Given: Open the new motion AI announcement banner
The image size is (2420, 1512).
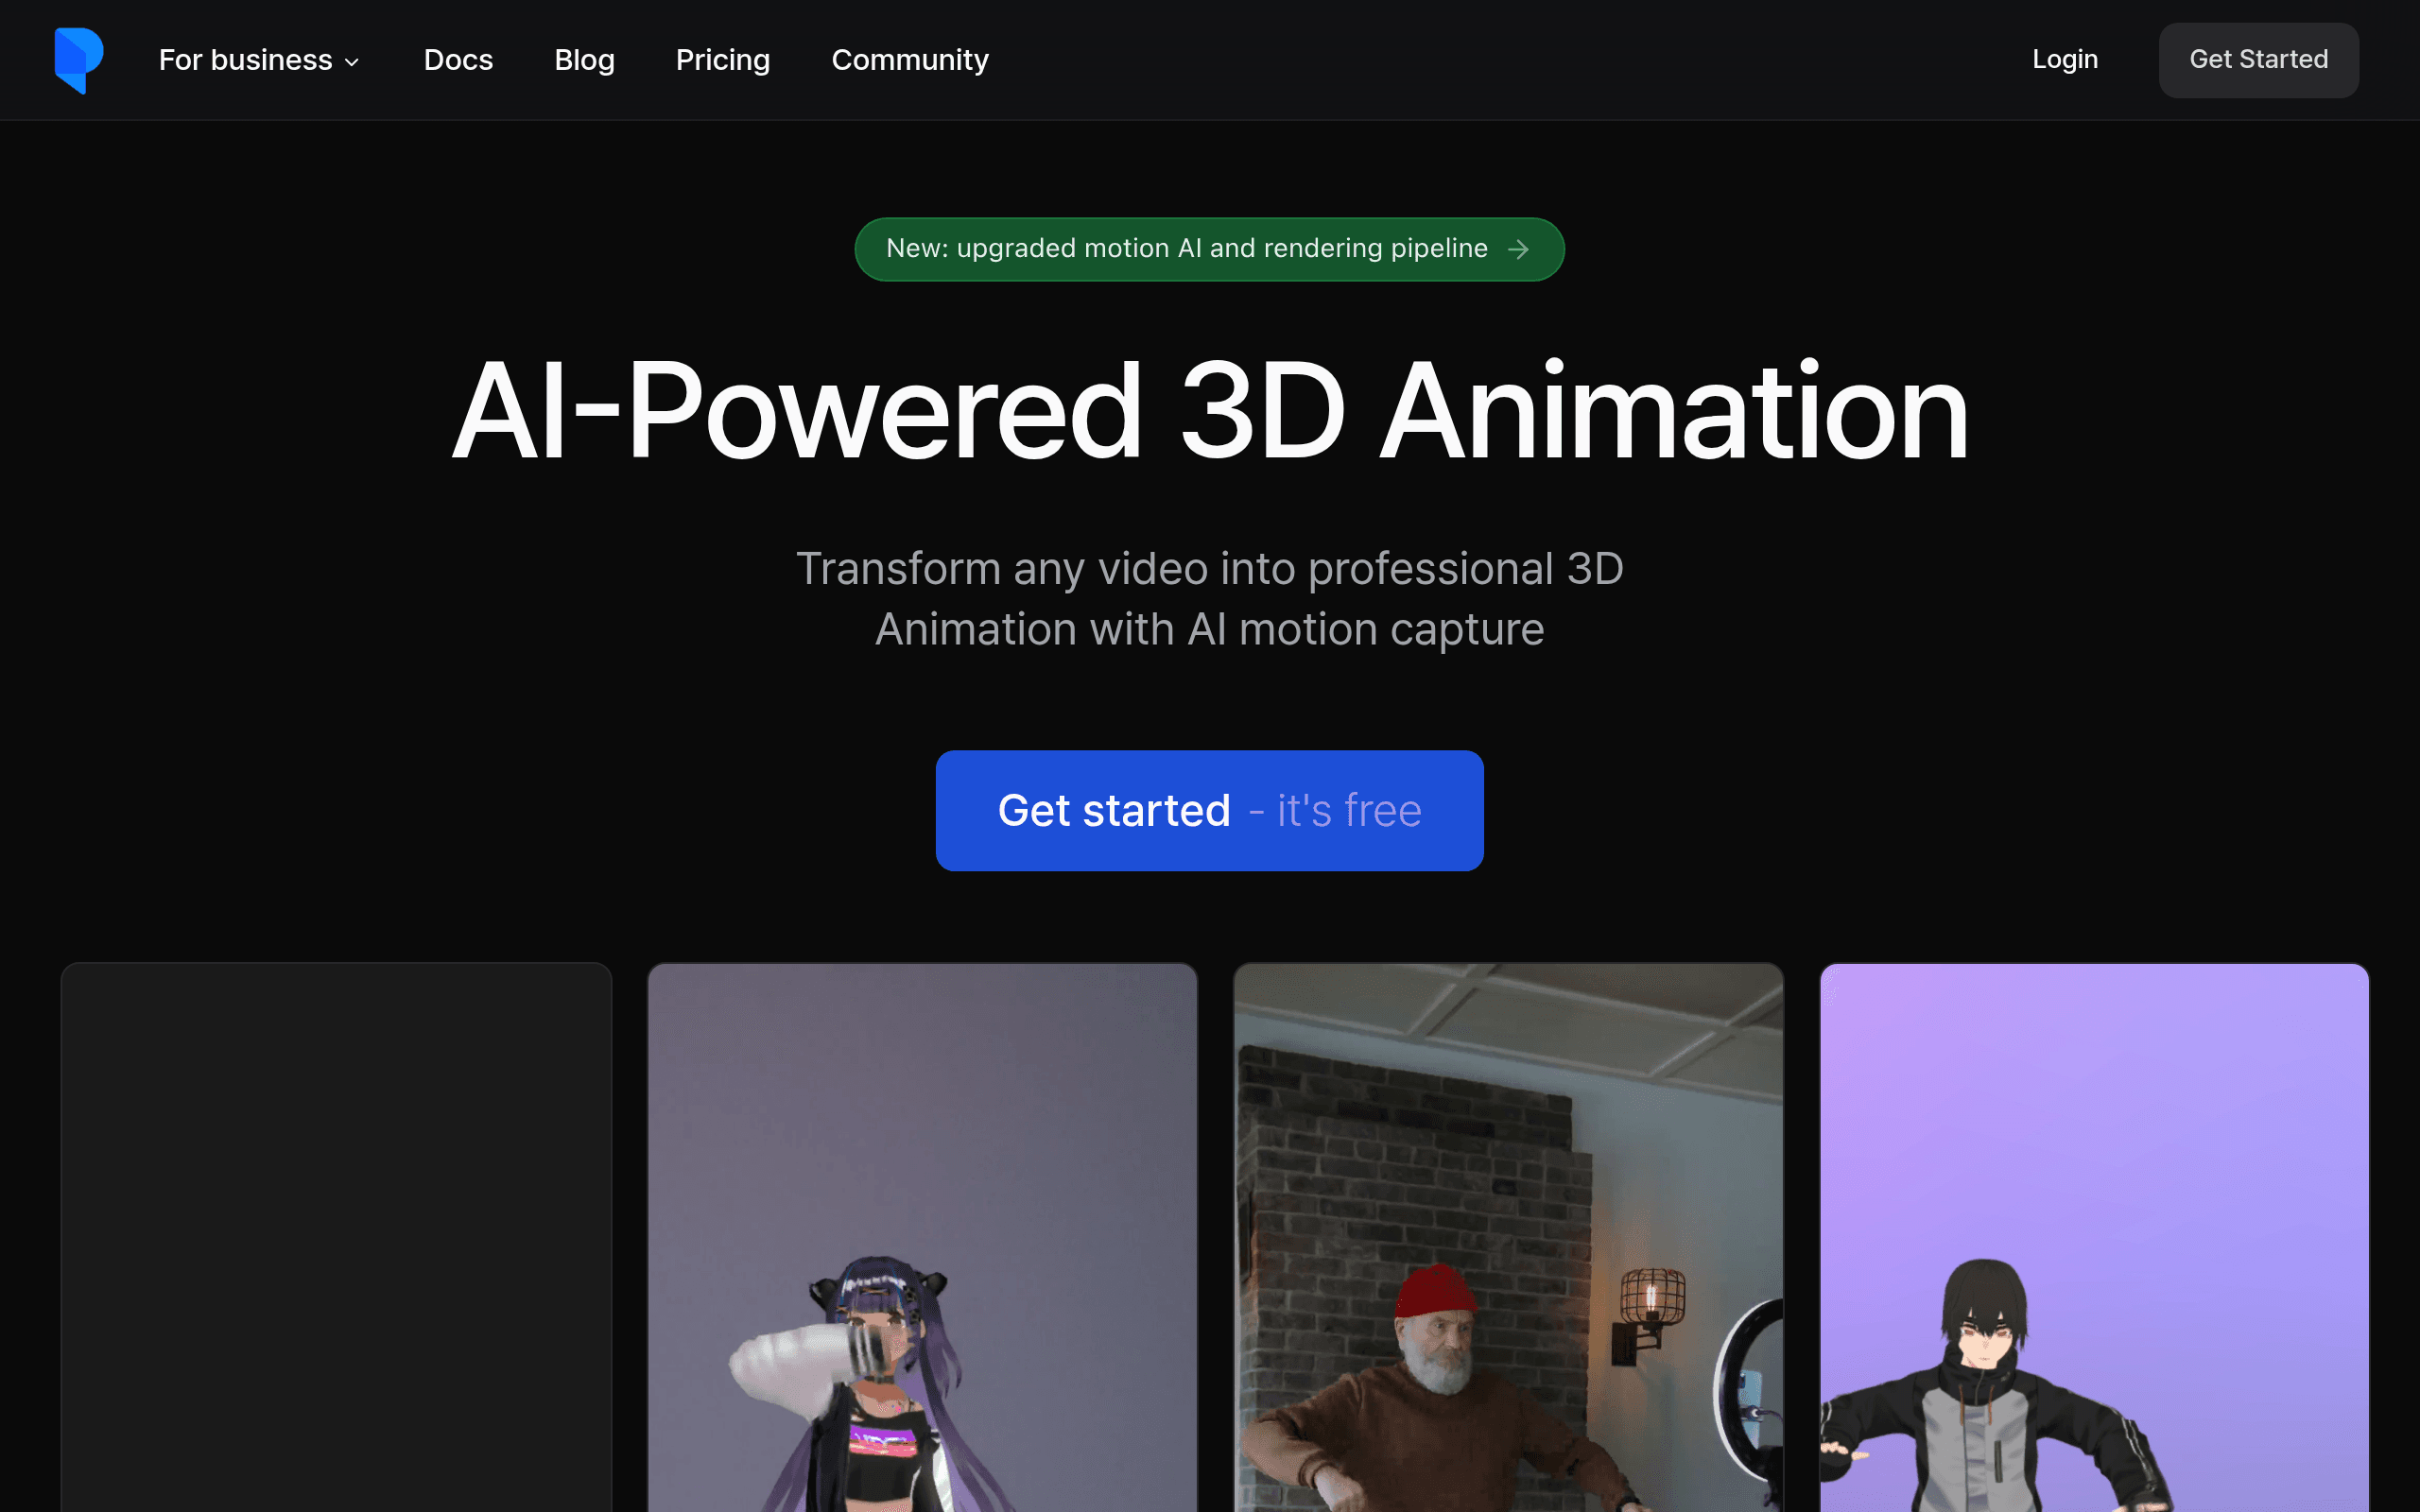Looking at the screenshot, I should 1209,249.
